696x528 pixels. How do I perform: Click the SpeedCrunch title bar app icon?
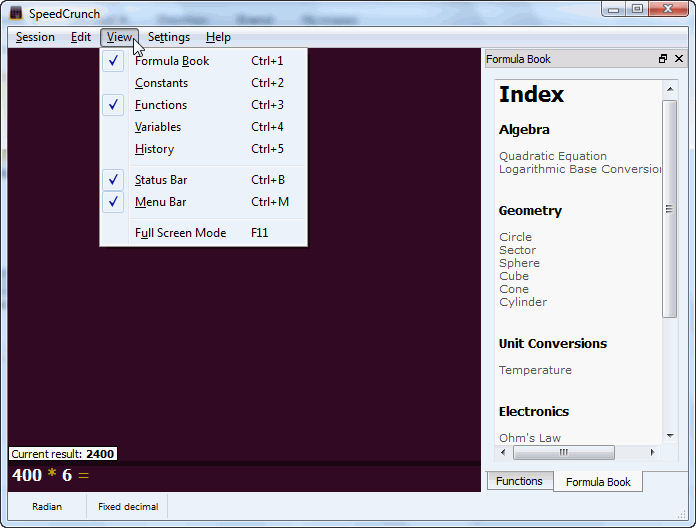pyautogui.click(x=16, y=13)
